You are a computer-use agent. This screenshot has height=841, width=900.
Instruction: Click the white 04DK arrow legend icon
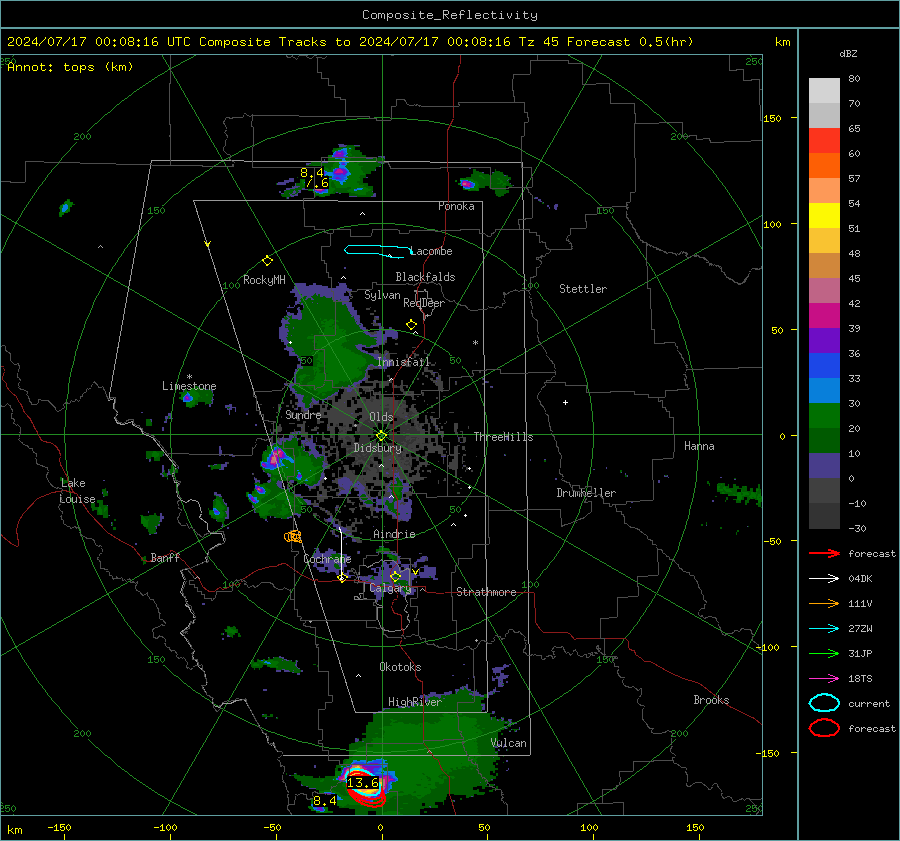pyautogui.click(x=824, y=579)
